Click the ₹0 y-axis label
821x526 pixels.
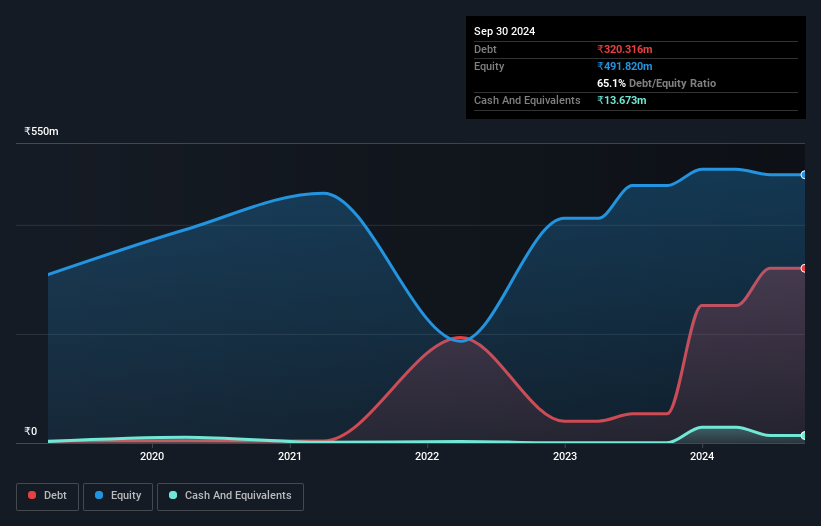(31, 431)
